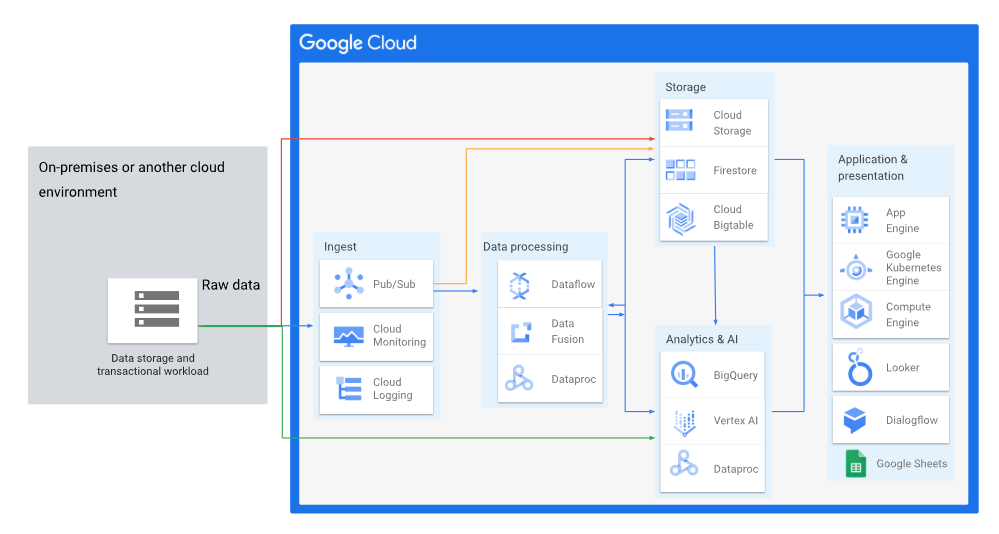Click the Google Cloud header title
This screenshot has width=999, height=534.
point(358,43)
